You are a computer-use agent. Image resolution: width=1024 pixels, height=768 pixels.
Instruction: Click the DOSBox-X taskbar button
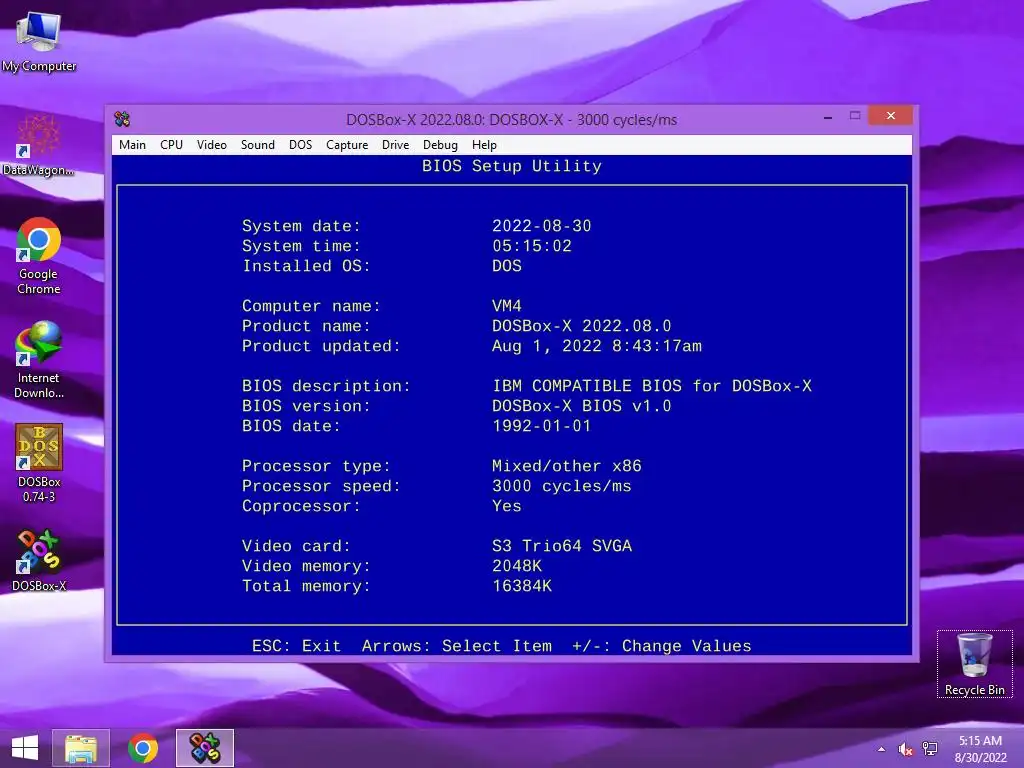pos(204,748)
